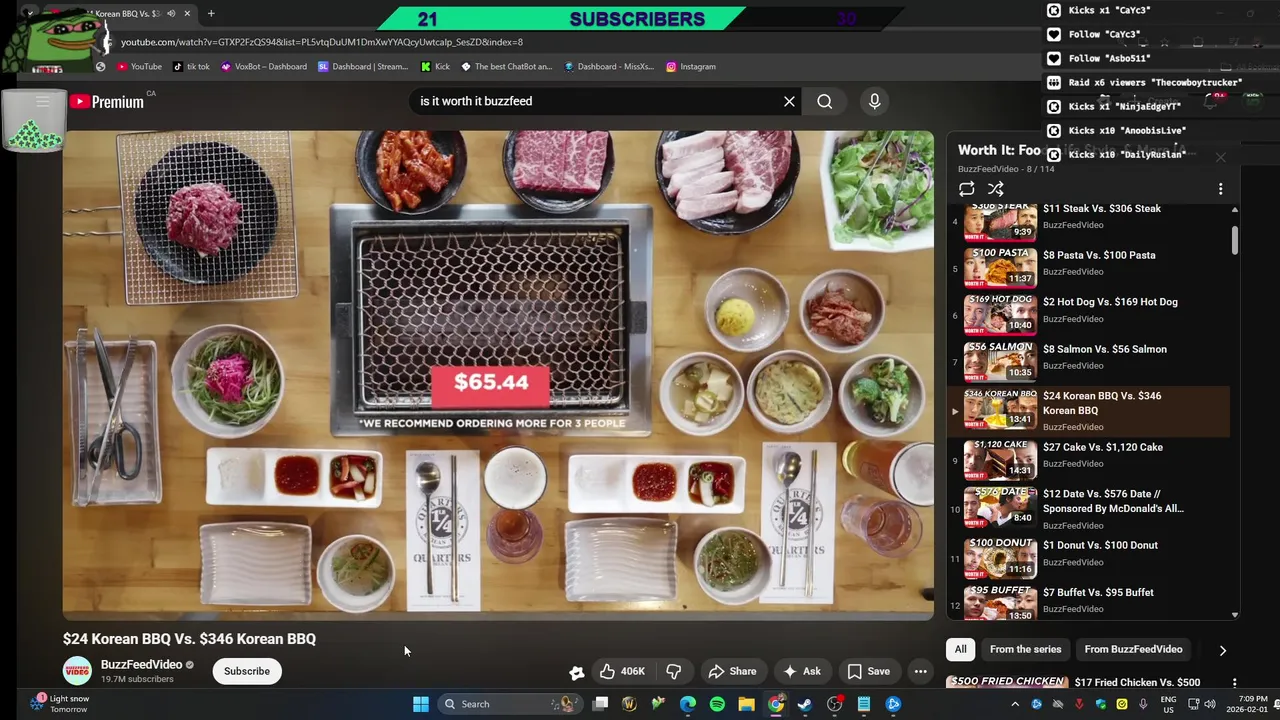This screenshot has width=1280, height=720.
Task: Open a new browser tab
Action: pos(211,14)
